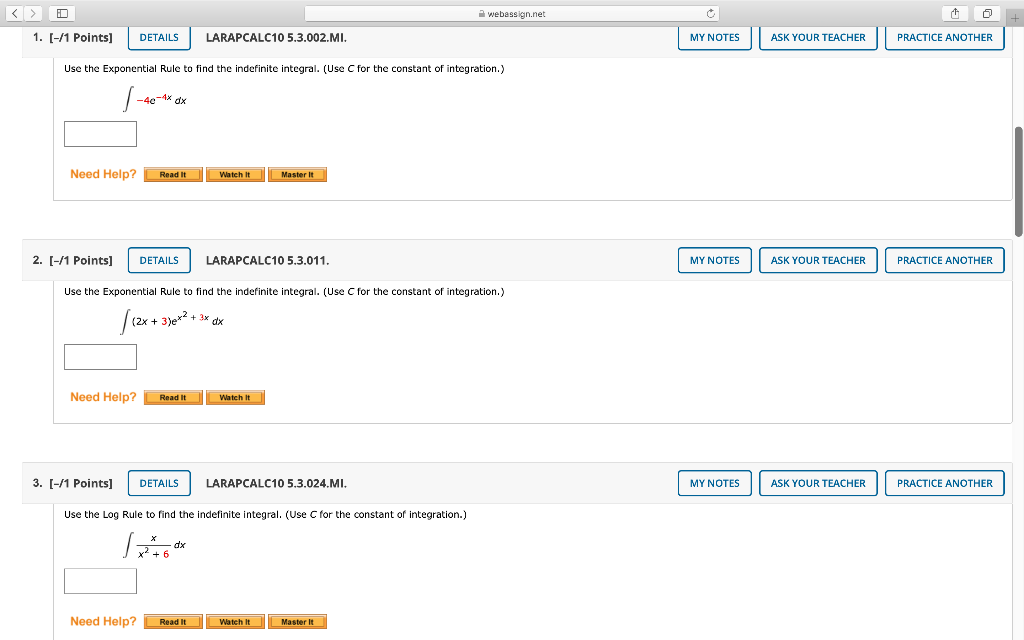Image resolution: width=1024 pixels, height=640 pixels.
Task: Click PRACTICE ANOTHER on problem 1
Action: click(x=944, y=37)
